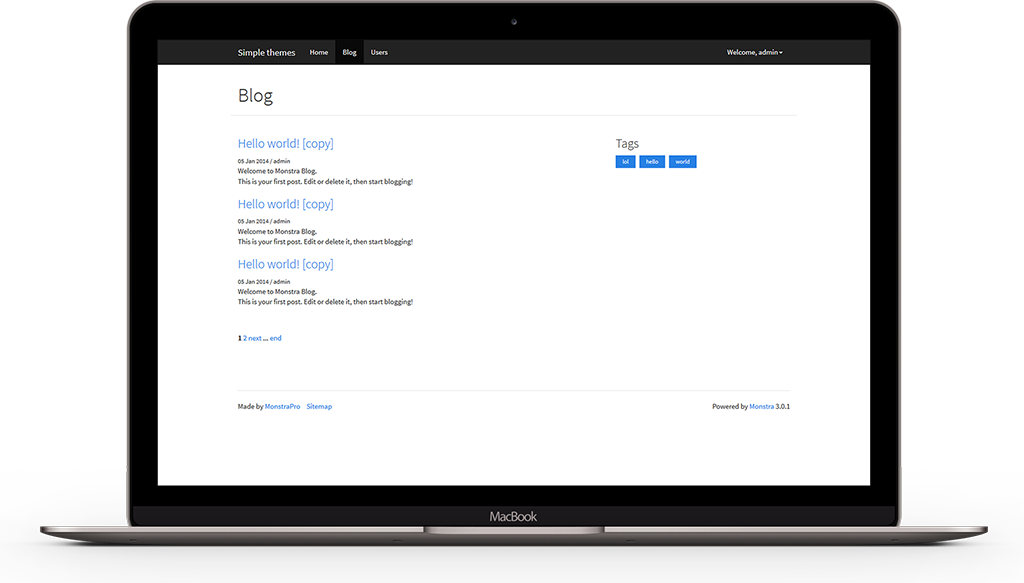Go to page 2 of the blog
1024x583 pixels.
click(246, 338)
